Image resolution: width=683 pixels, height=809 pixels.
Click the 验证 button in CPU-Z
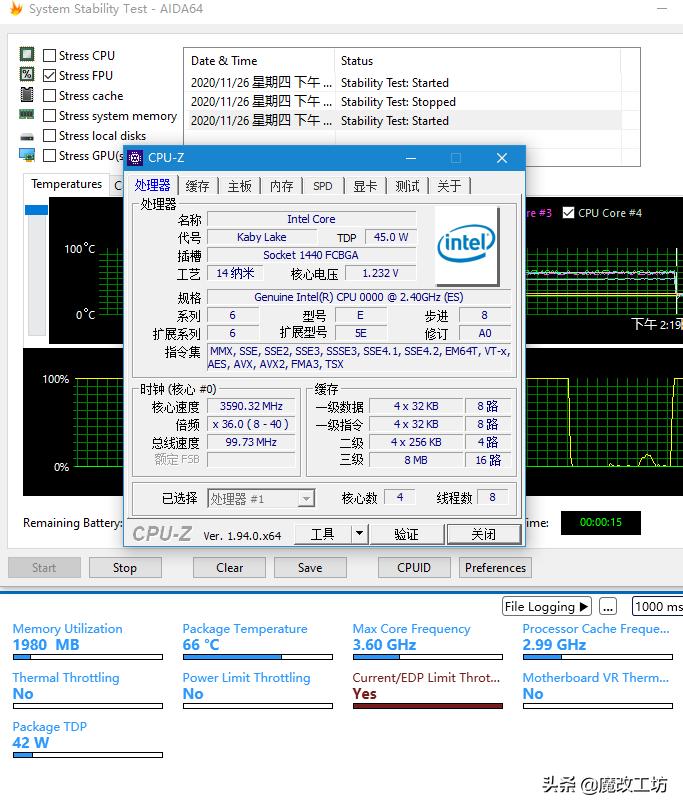click(406, 534)
